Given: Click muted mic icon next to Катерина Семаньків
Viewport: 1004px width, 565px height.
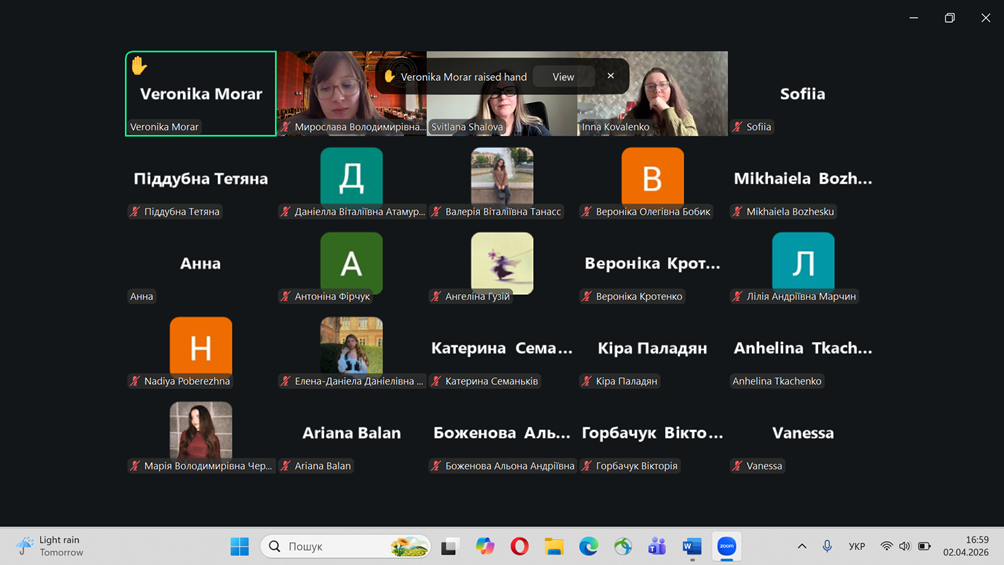Looking at the screenshot, I should [437, 381].
